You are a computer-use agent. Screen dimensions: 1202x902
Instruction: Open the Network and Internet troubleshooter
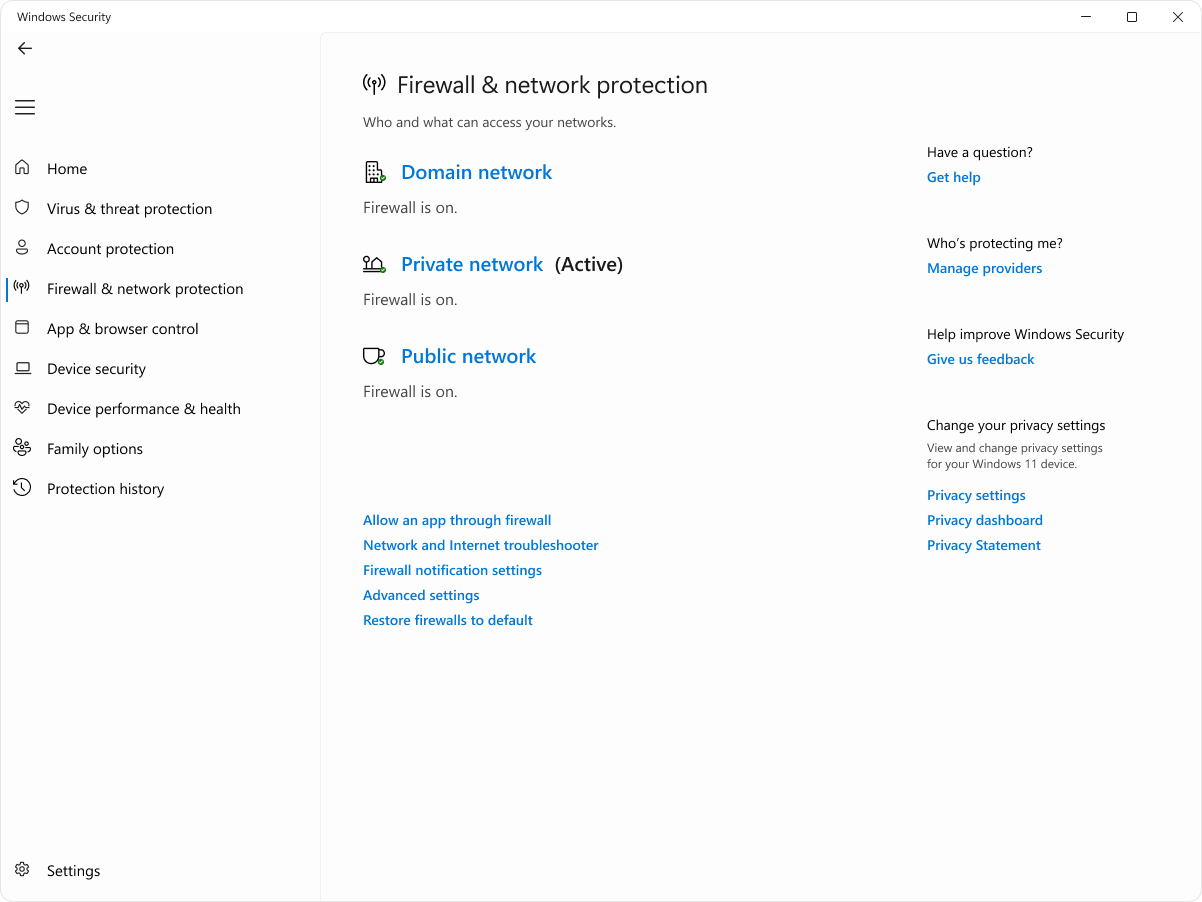(480, 545)
